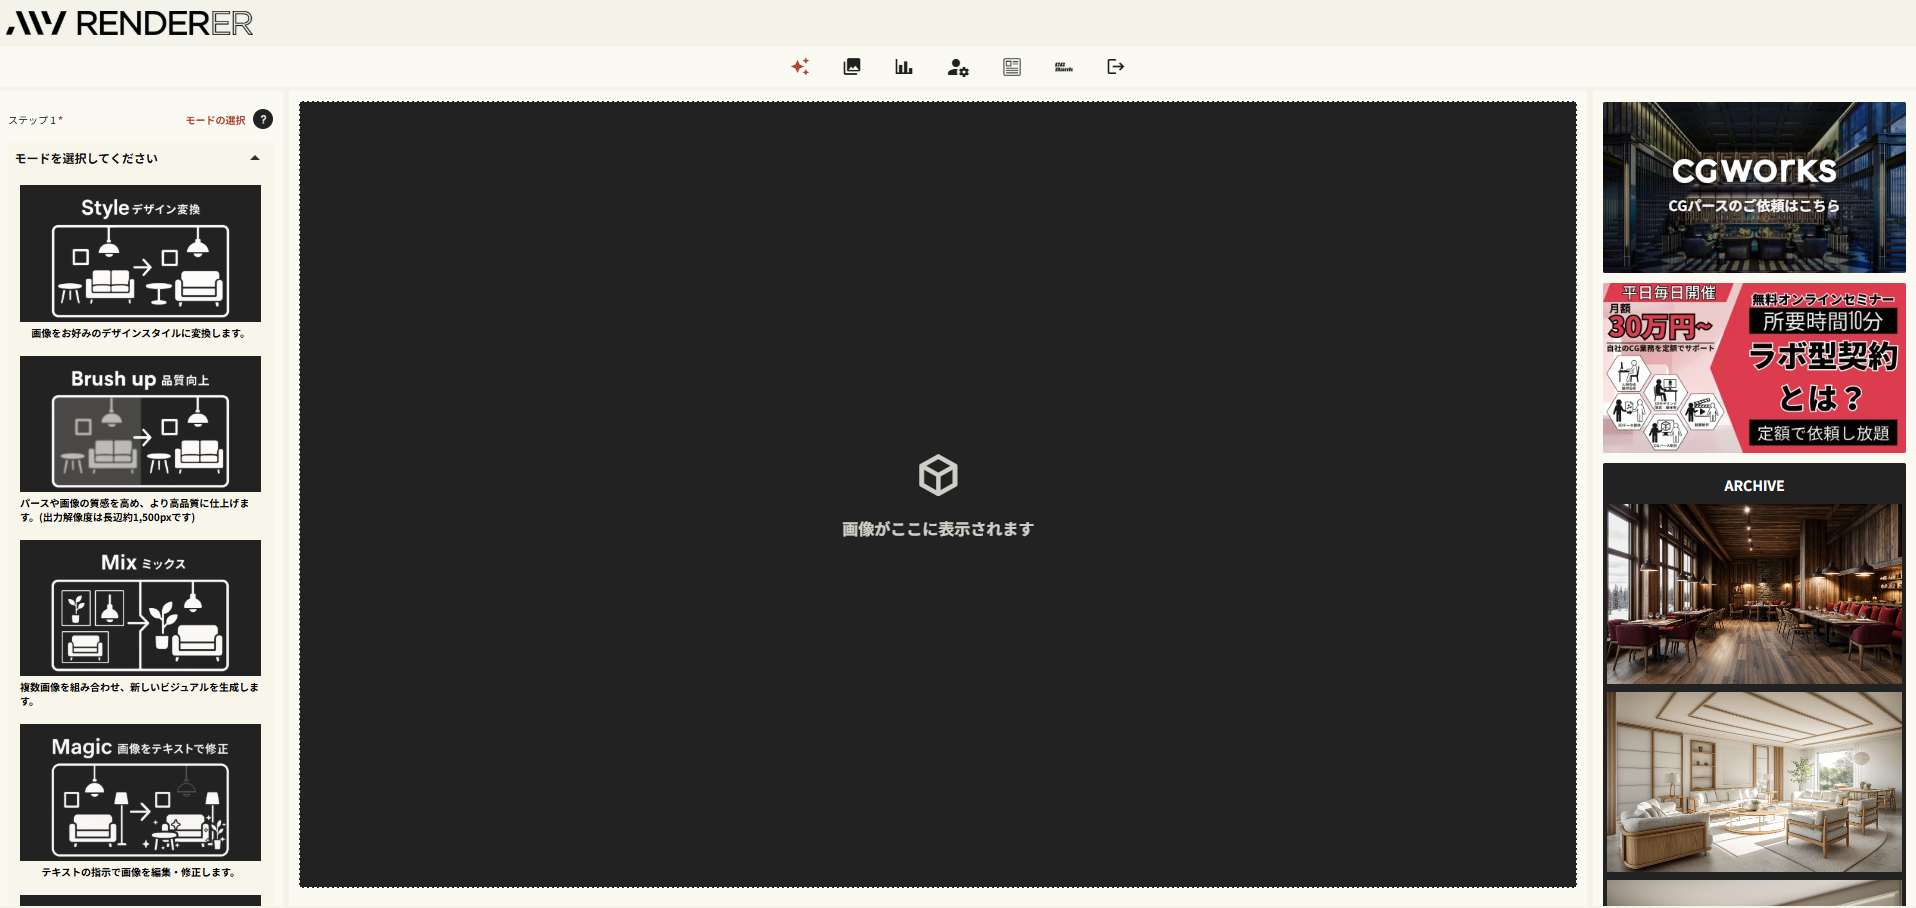The height and width of the screenshot is (908, 1916).
Task: Open the ラボ型契約 seminar banner
Action: tap(1754, 368)
